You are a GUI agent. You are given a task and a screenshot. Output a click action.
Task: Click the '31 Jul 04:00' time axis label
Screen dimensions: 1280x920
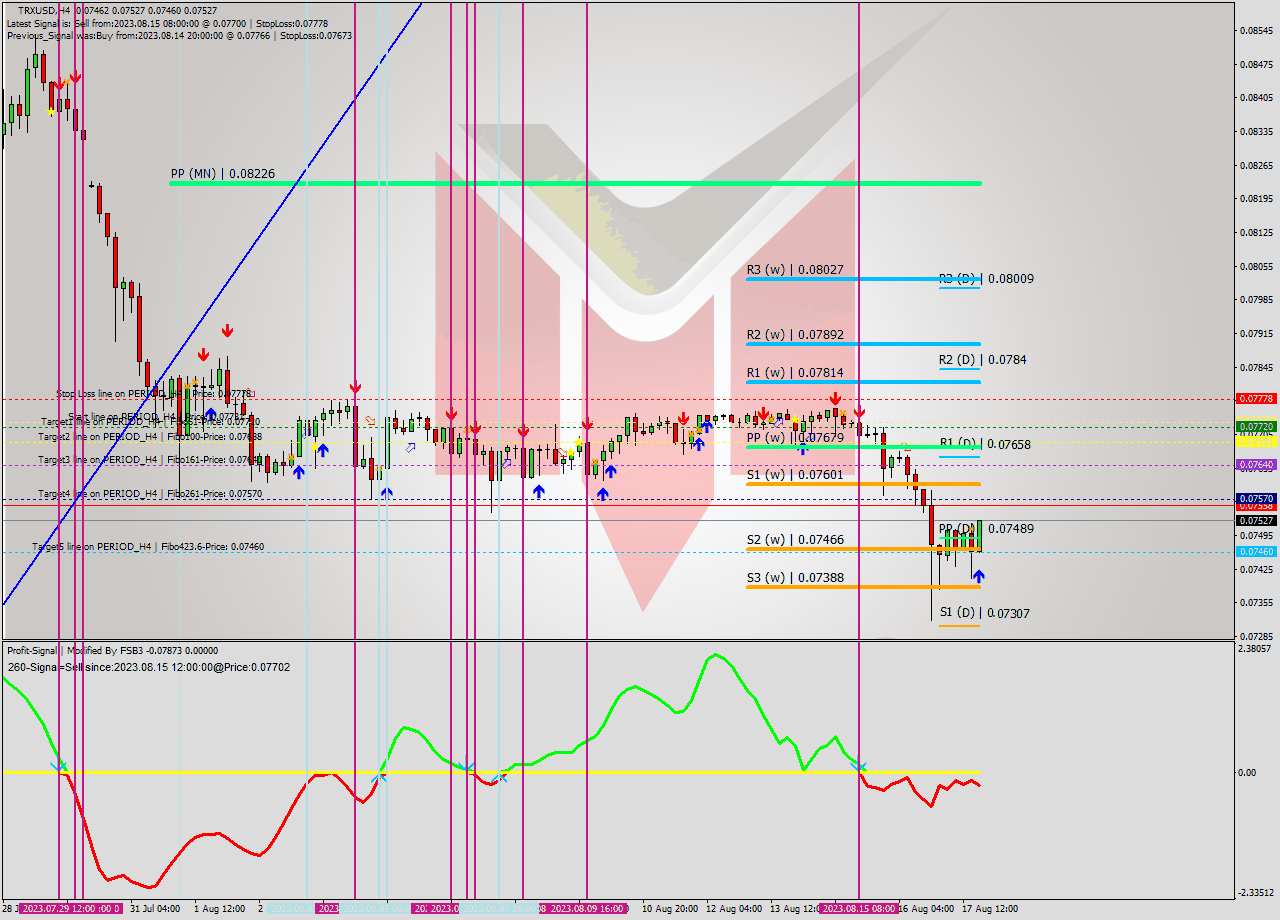[x=155, y=909]
